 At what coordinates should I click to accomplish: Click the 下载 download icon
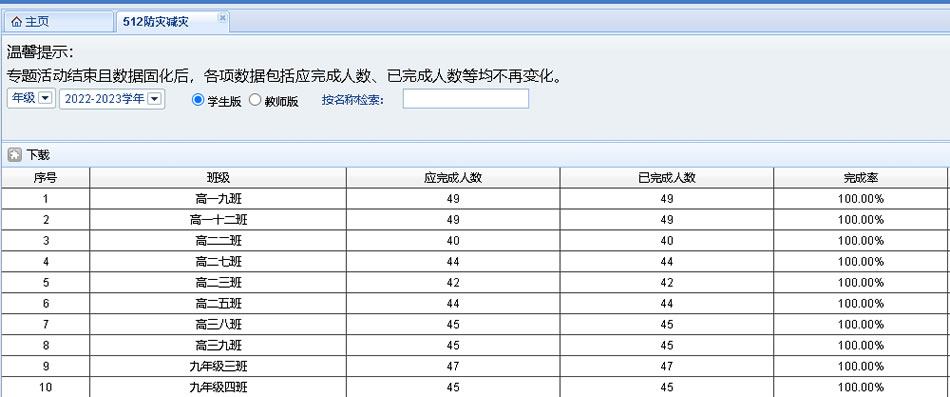(x=14, y=155)
